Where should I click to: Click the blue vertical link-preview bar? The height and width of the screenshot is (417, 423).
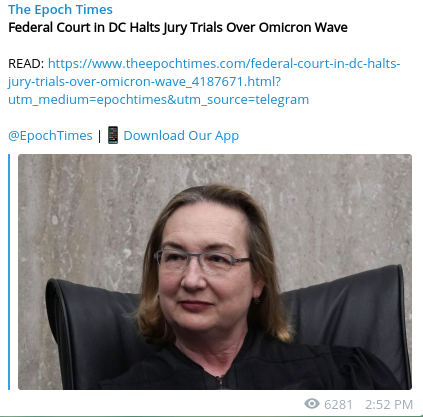[9, 272]
